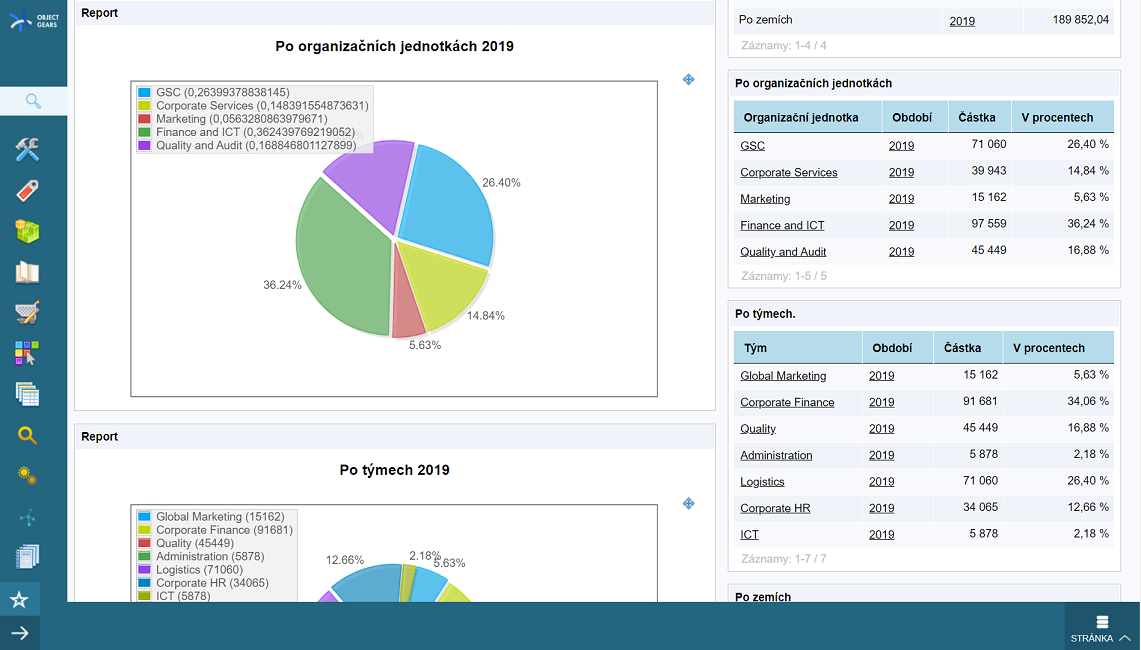Sort by the Částka column header
1141x650 pixels.
click(978, 117)
